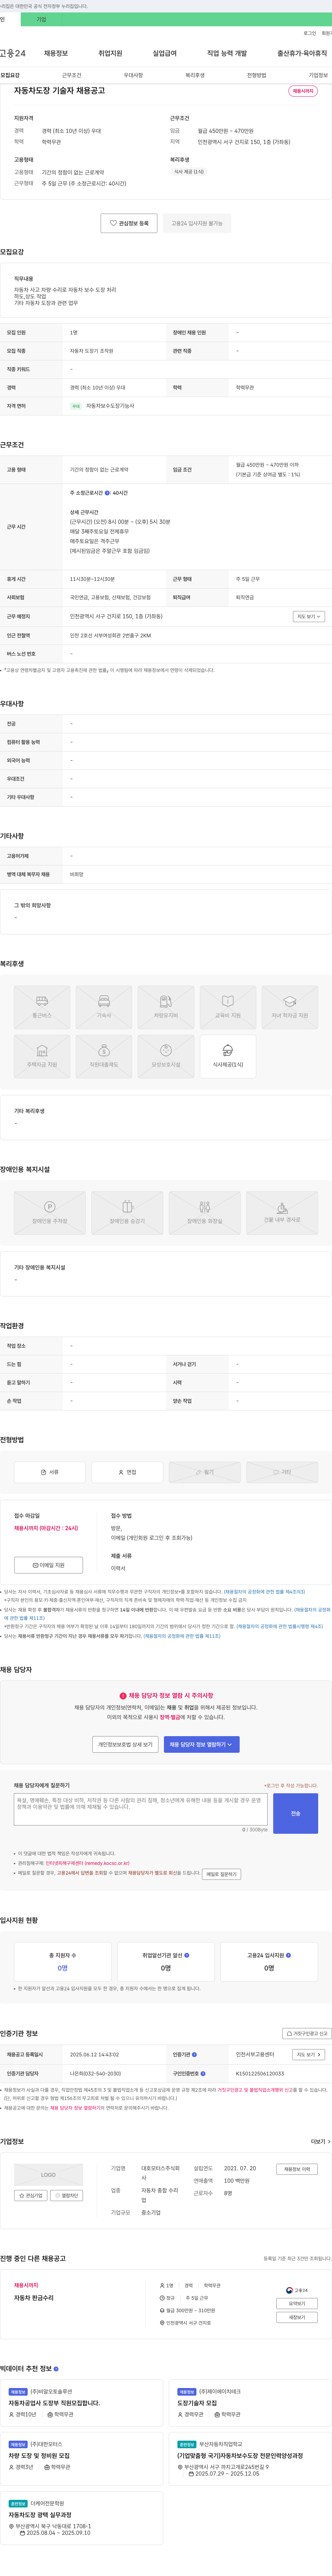The image size is (332, 2576).
Task: Open the 채용정보 menu
Action: 56,53
